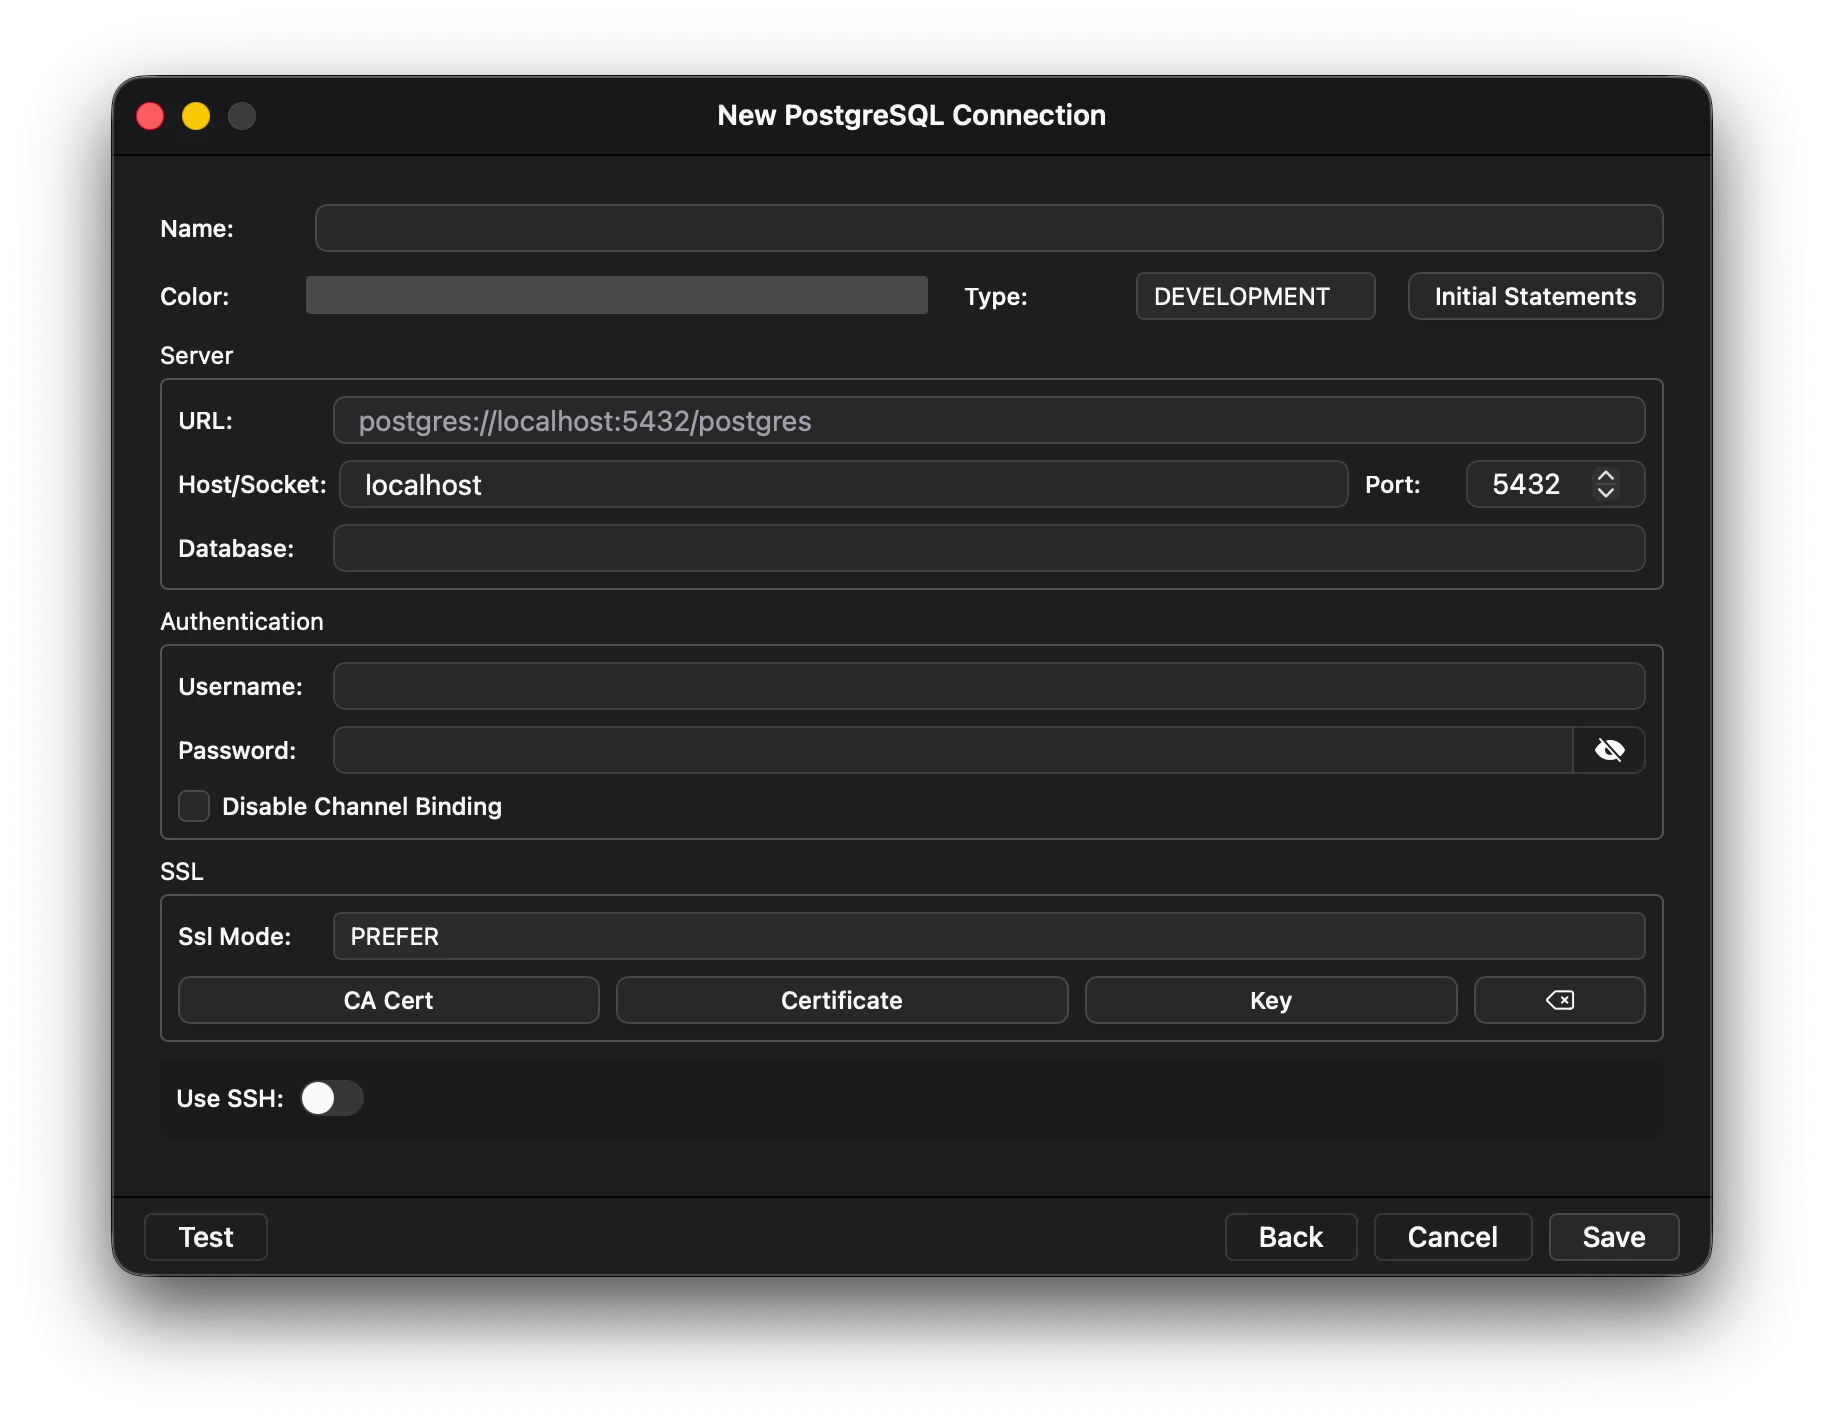Viewport: 1824px width, 1424px height.
Task: Go Back to the previous step
Action: tap(1290, 1237)
